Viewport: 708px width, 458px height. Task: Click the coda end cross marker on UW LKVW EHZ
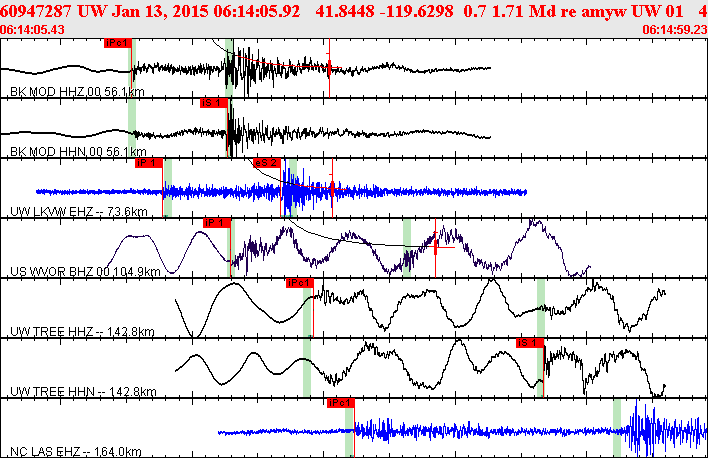332,188
